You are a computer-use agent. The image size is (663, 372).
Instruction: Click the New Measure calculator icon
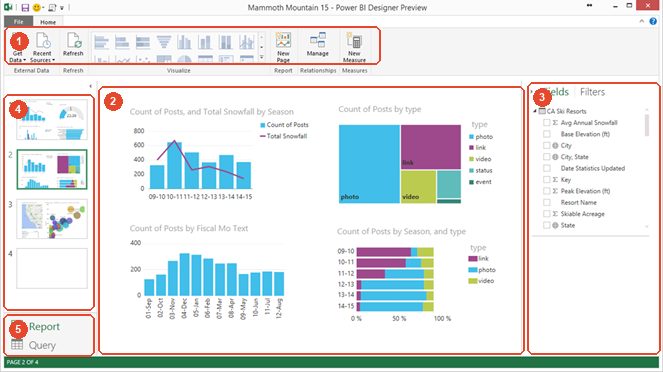point(354,41)
